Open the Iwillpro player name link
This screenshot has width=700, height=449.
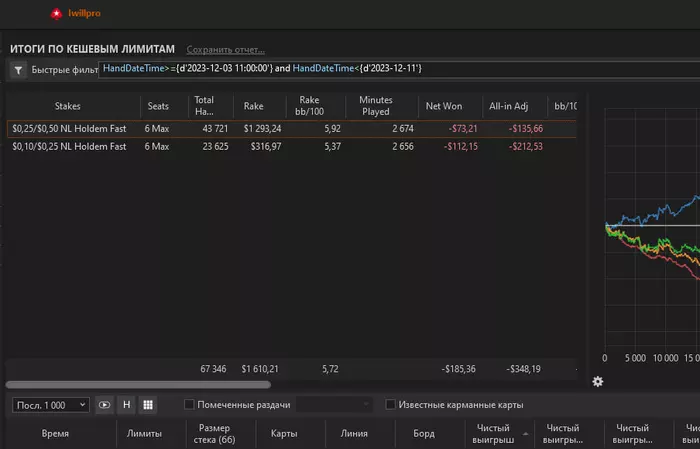[84, 13]
